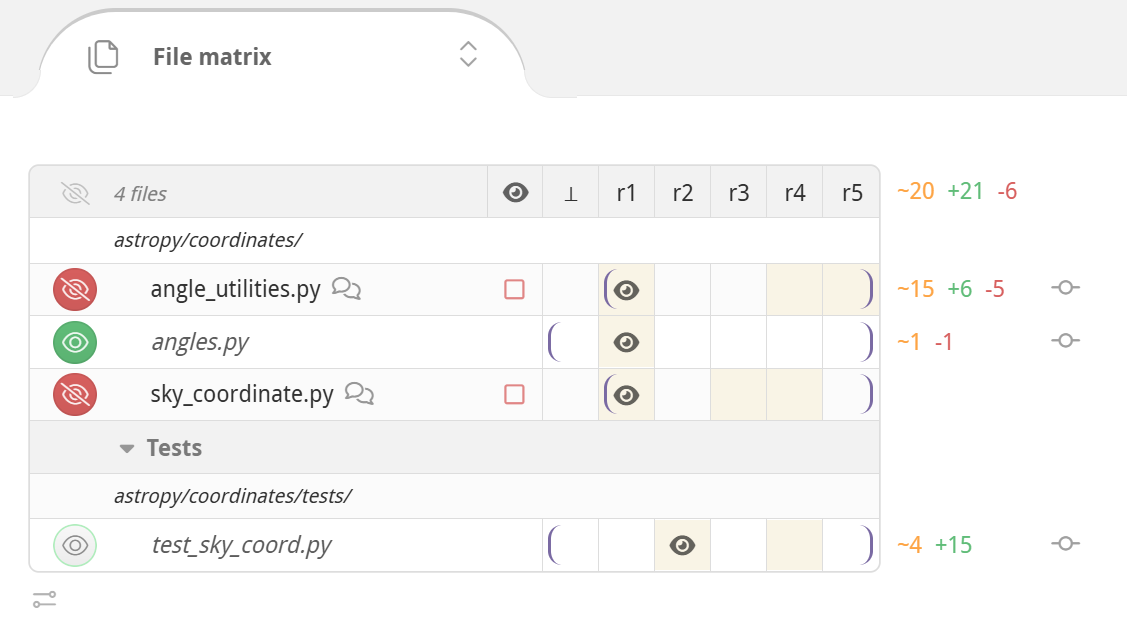Select the r3 revision column header
This screenshot has width=1127, height=640.
coord(738,191)
